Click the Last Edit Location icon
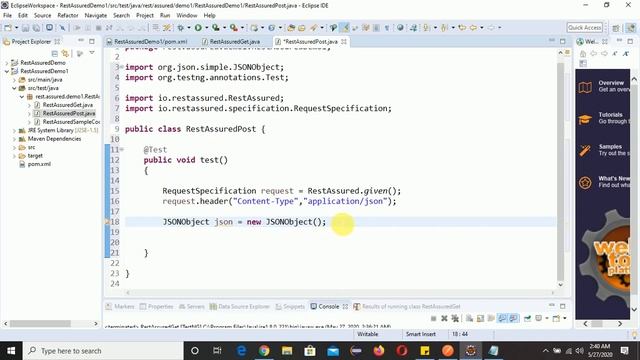 462,28
